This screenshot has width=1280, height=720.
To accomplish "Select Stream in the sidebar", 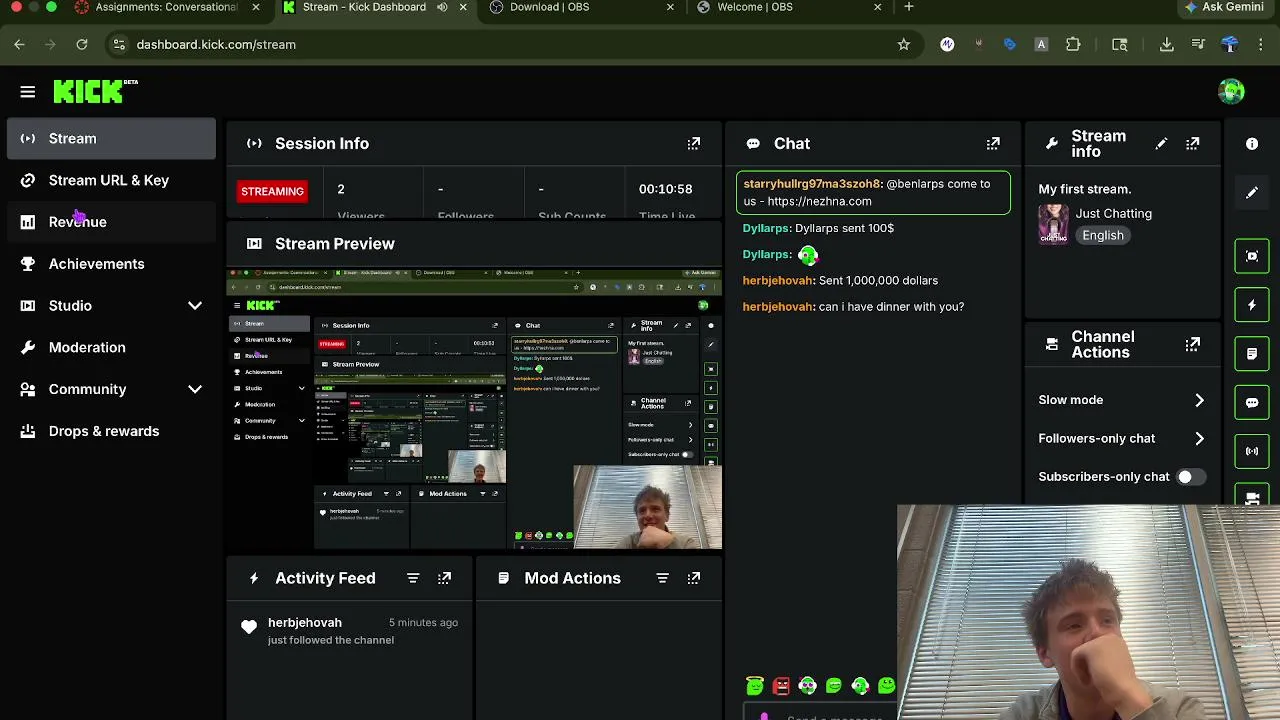I will 111,139.
